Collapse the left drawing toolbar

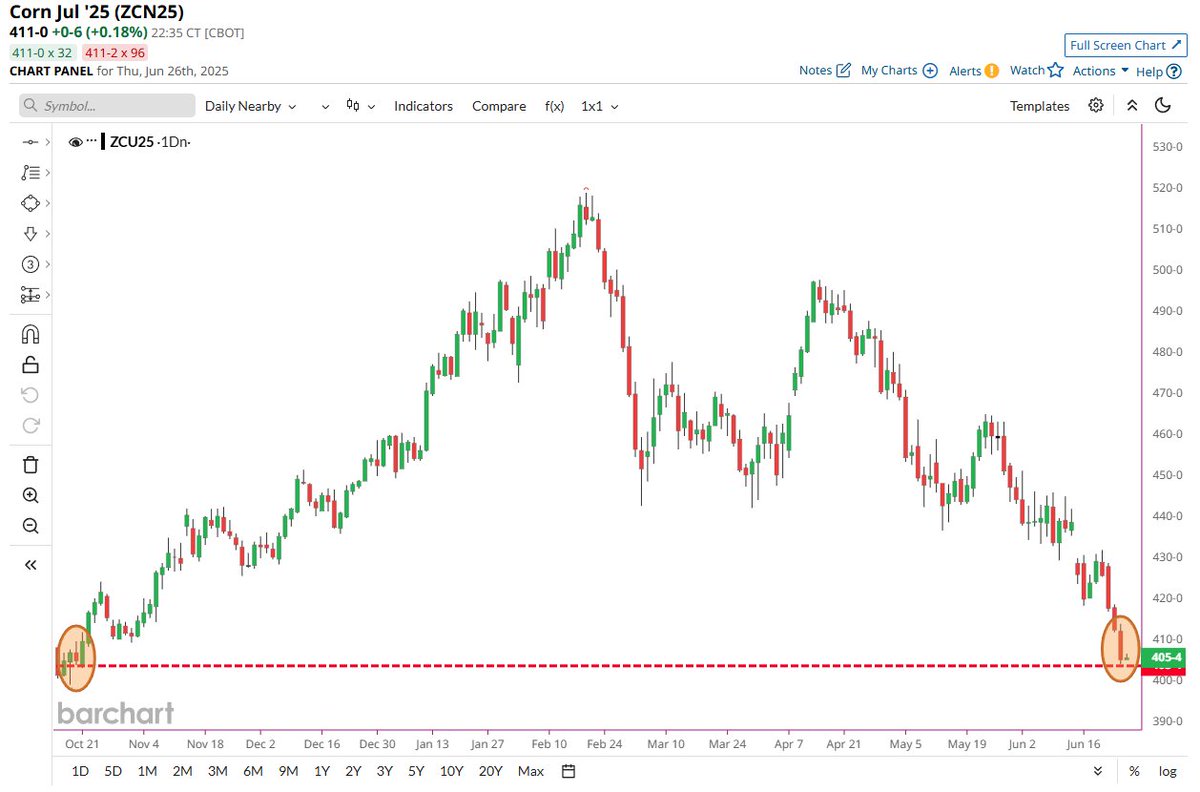30,565
